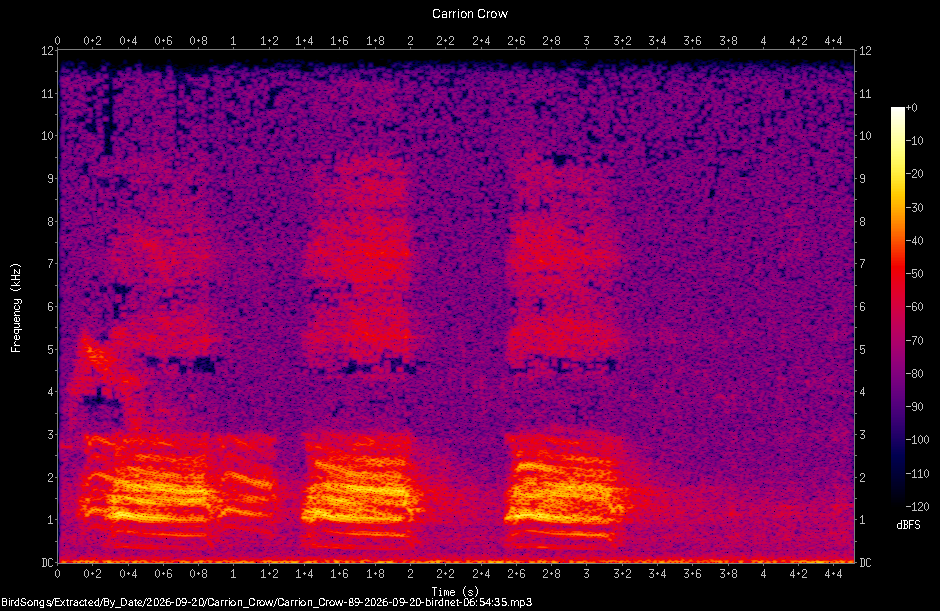Pick the "-40" dBFS scale label
This screenshot has width=940, height=611.
click(914, 240)
